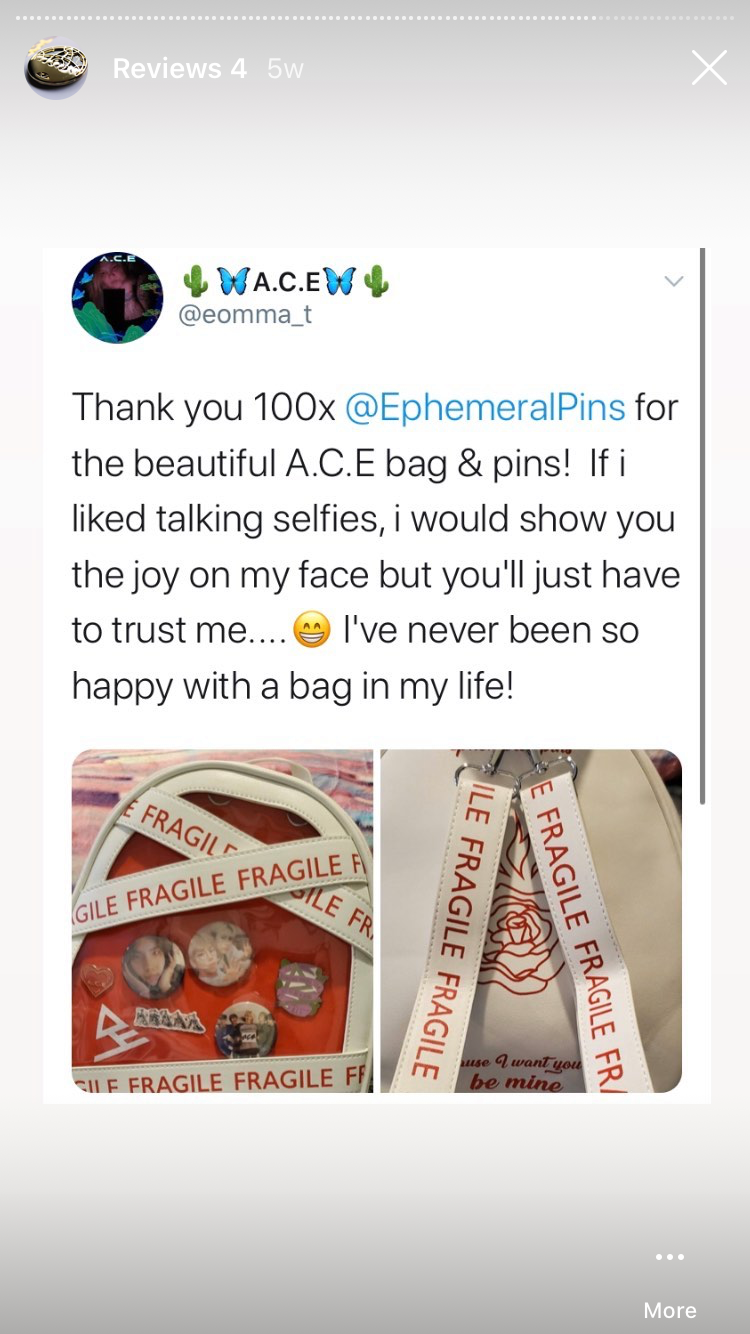Viewport: 750px width, 1334px height.
Task: Close the story with the X icon
Action: pos(709,68)
